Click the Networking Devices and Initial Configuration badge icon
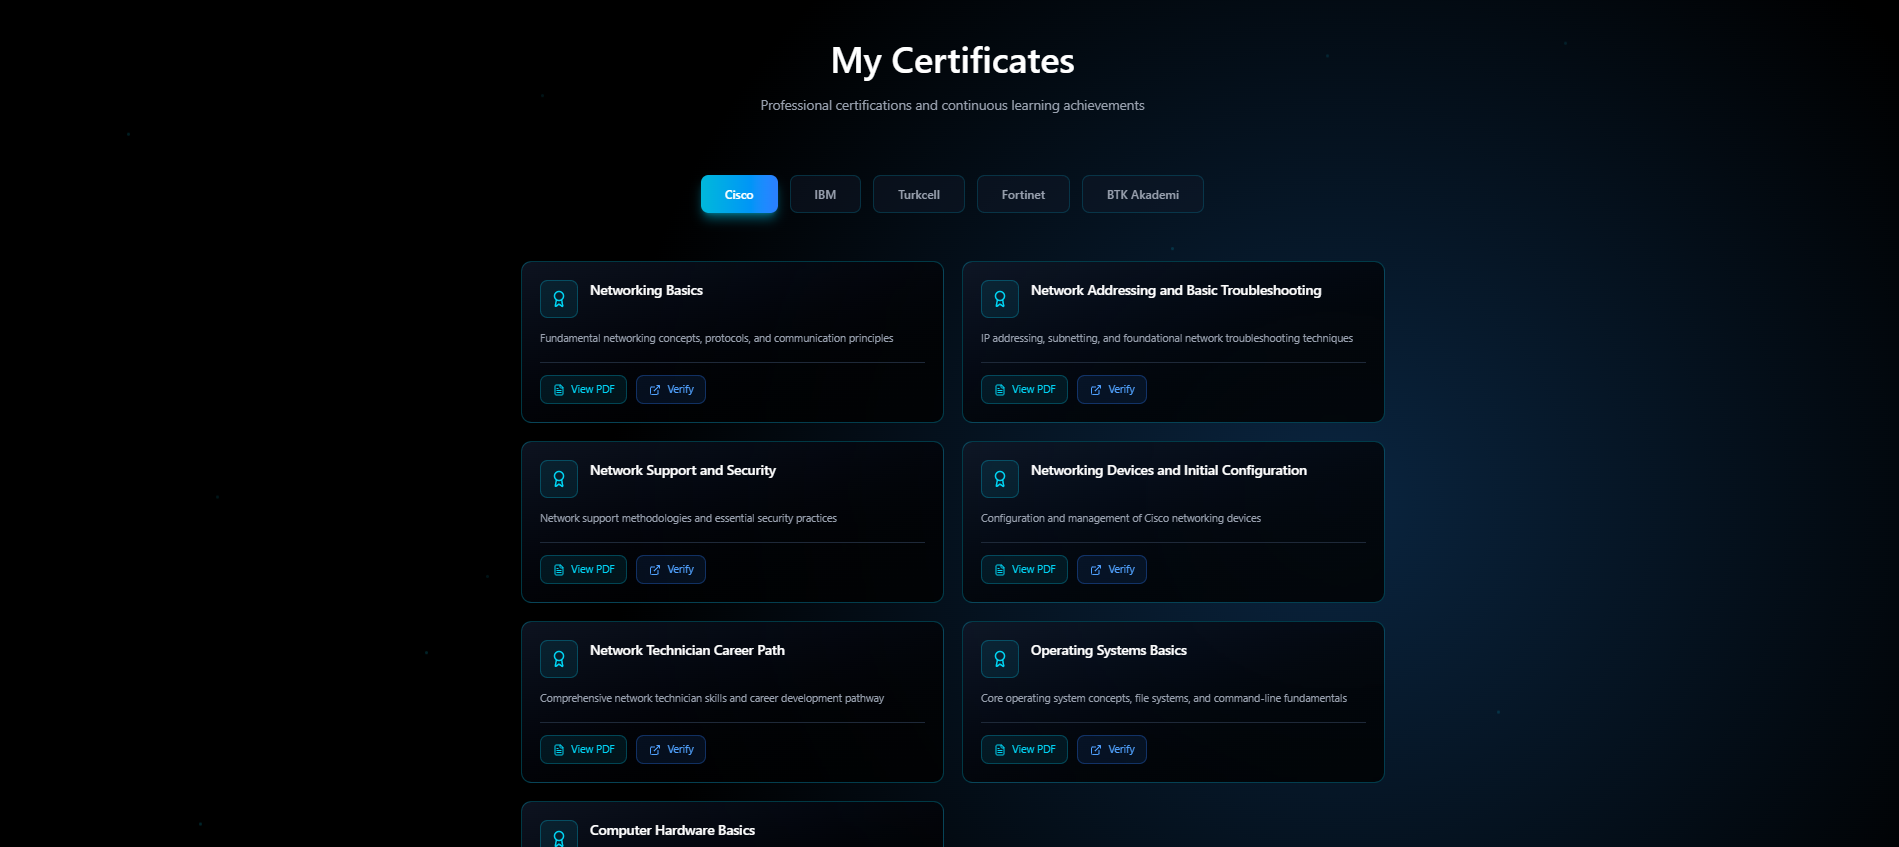 [x=1000, y=479]
